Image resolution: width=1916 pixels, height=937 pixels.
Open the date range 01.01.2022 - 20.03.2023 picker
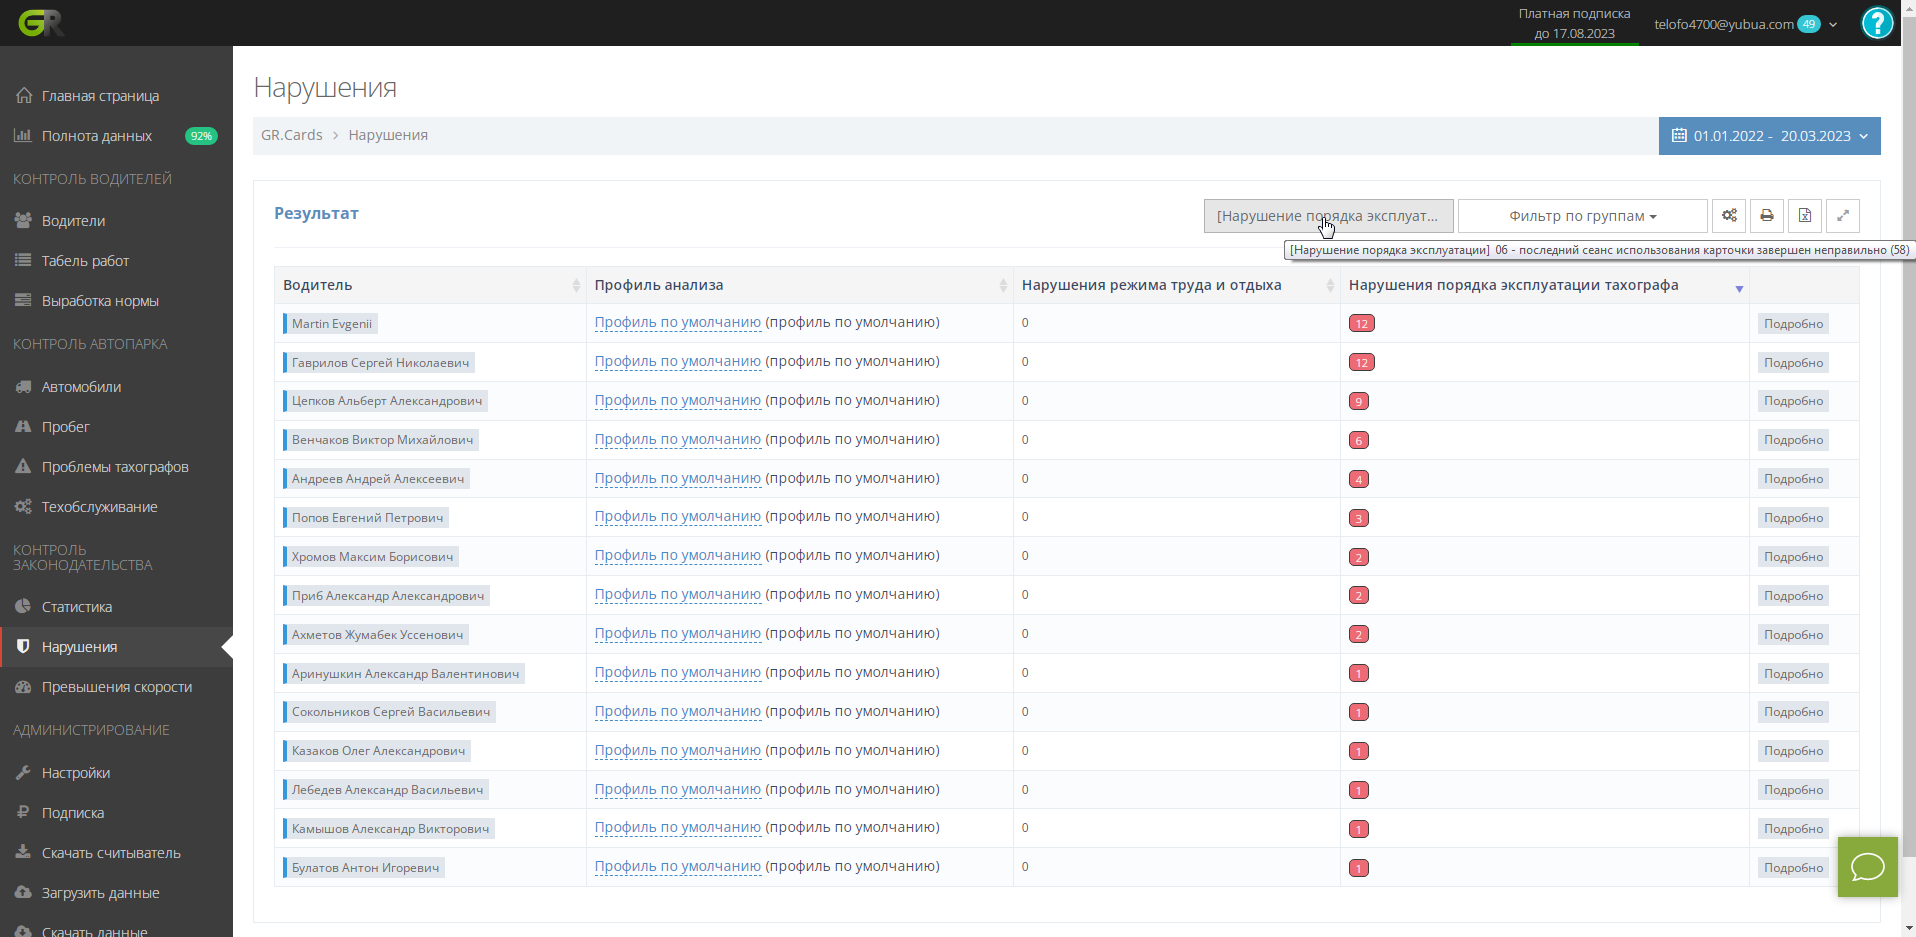click(1769, 136)
